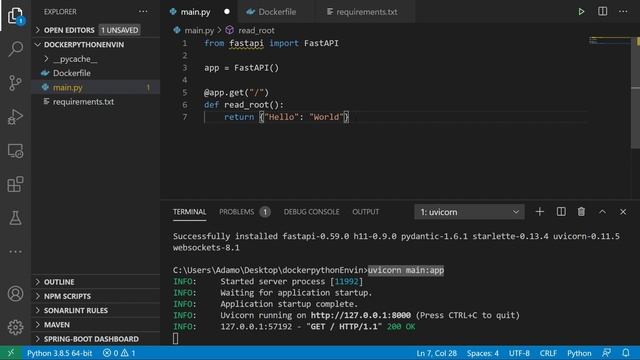This screenshot has height=360, width=640.
Task: Open notifications bell in status bar
Action: [626, 353]
